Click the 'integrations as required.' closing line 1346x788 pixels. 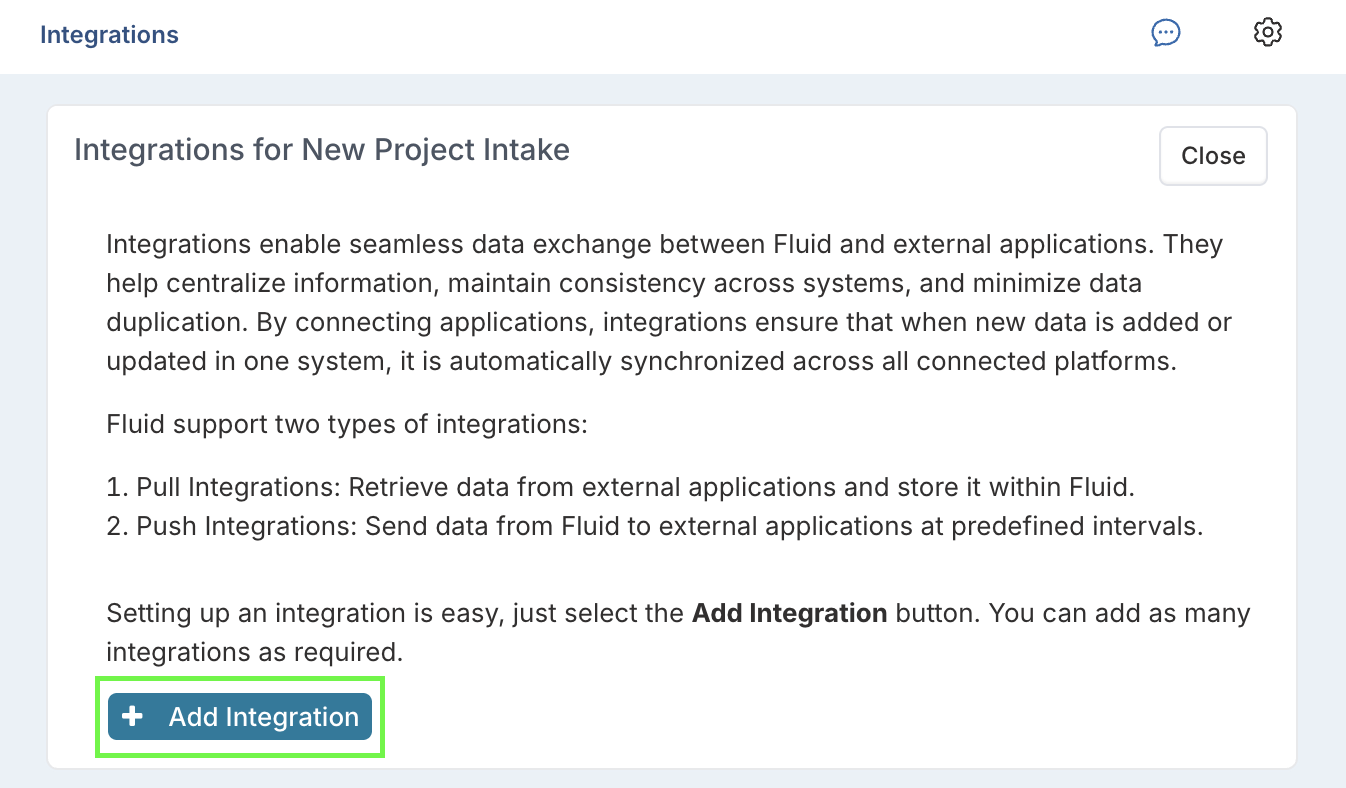point(254,652)
